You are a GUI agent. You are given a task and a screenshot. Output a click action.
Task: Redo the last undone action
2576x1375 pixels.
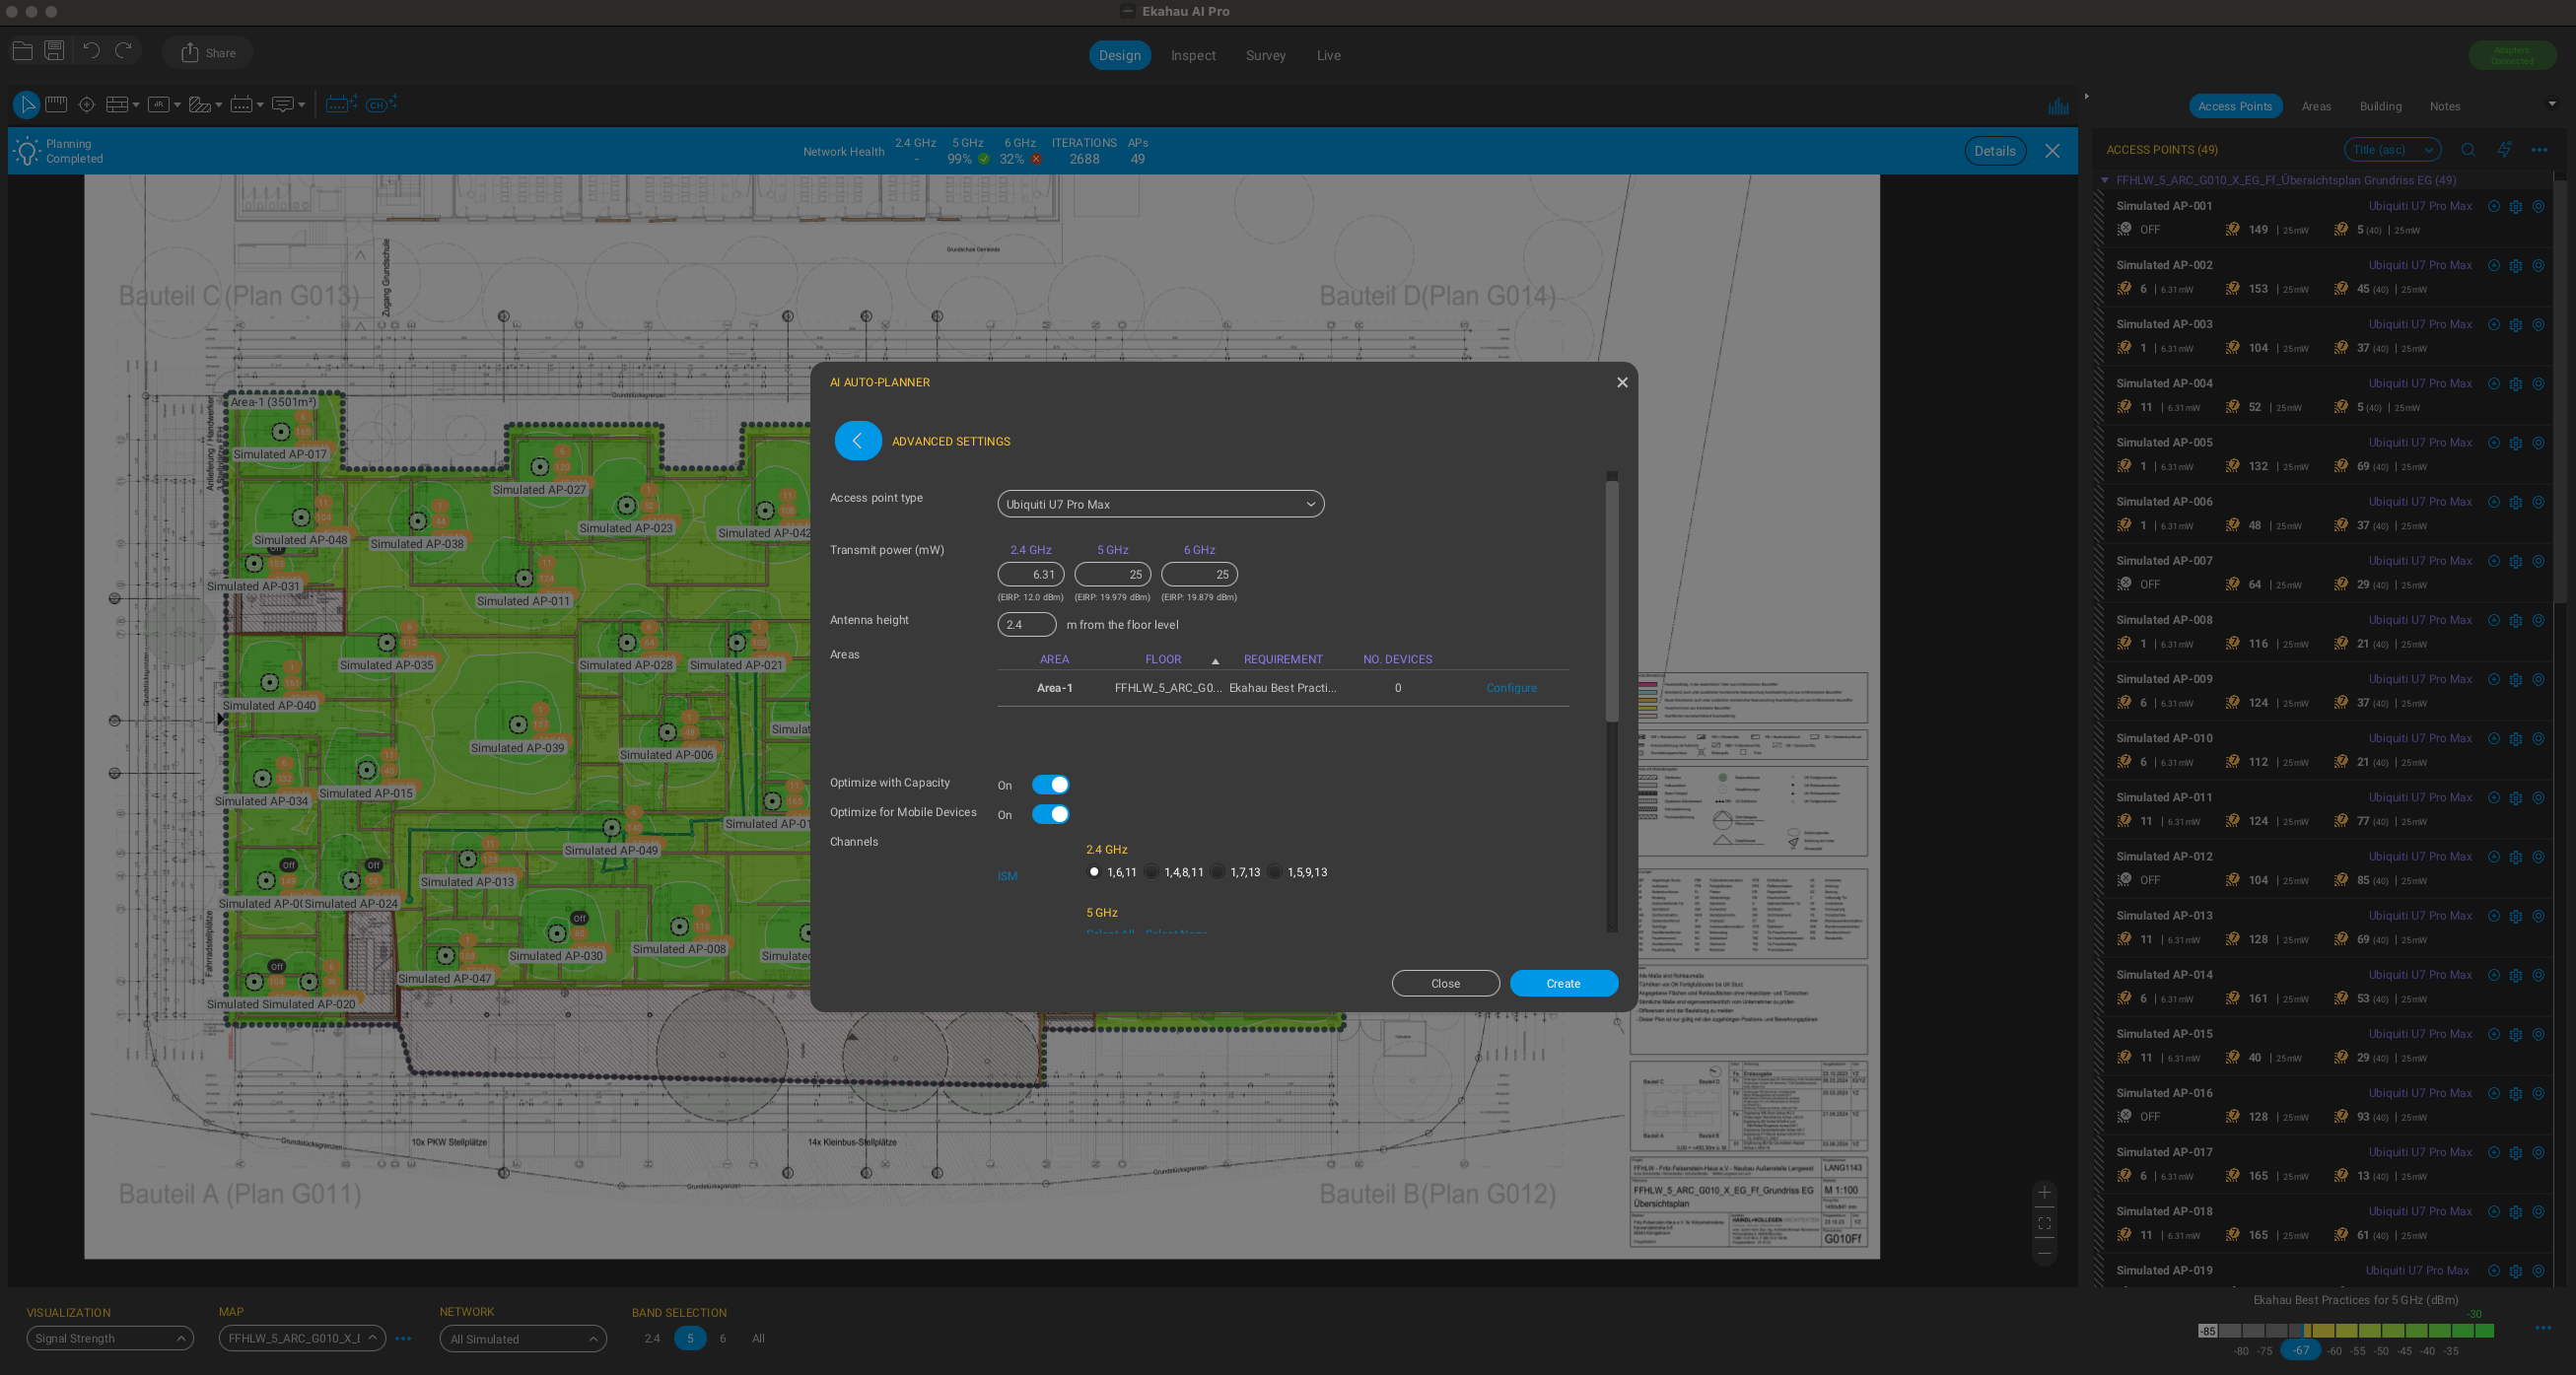pyautogui.click(x=124, y=51)
